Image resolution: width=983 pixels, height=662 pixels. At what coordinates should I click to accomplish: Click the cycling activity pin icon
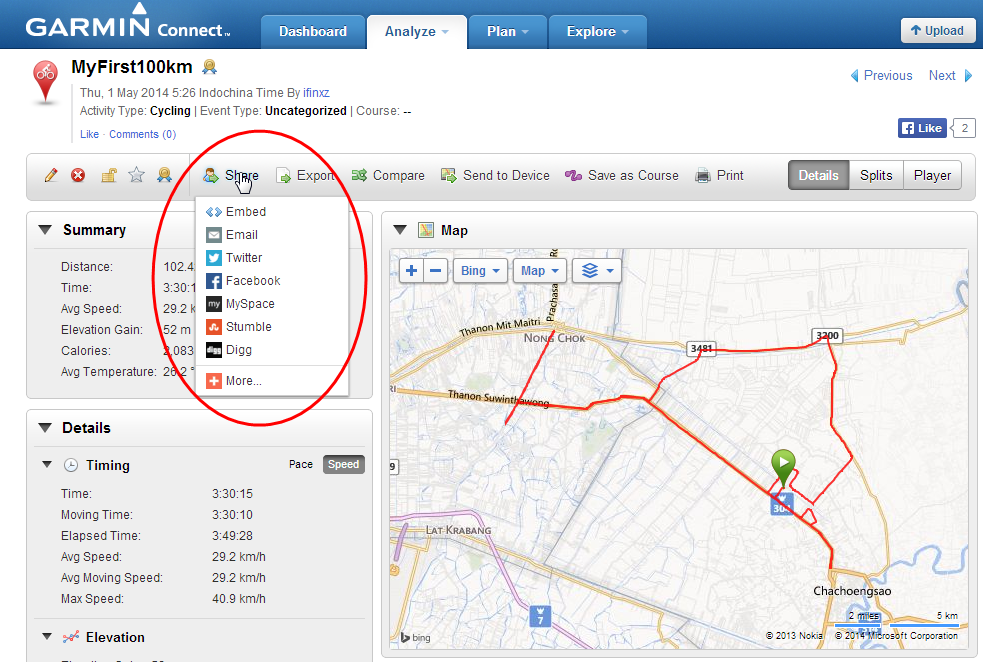[x=45, y=81]
